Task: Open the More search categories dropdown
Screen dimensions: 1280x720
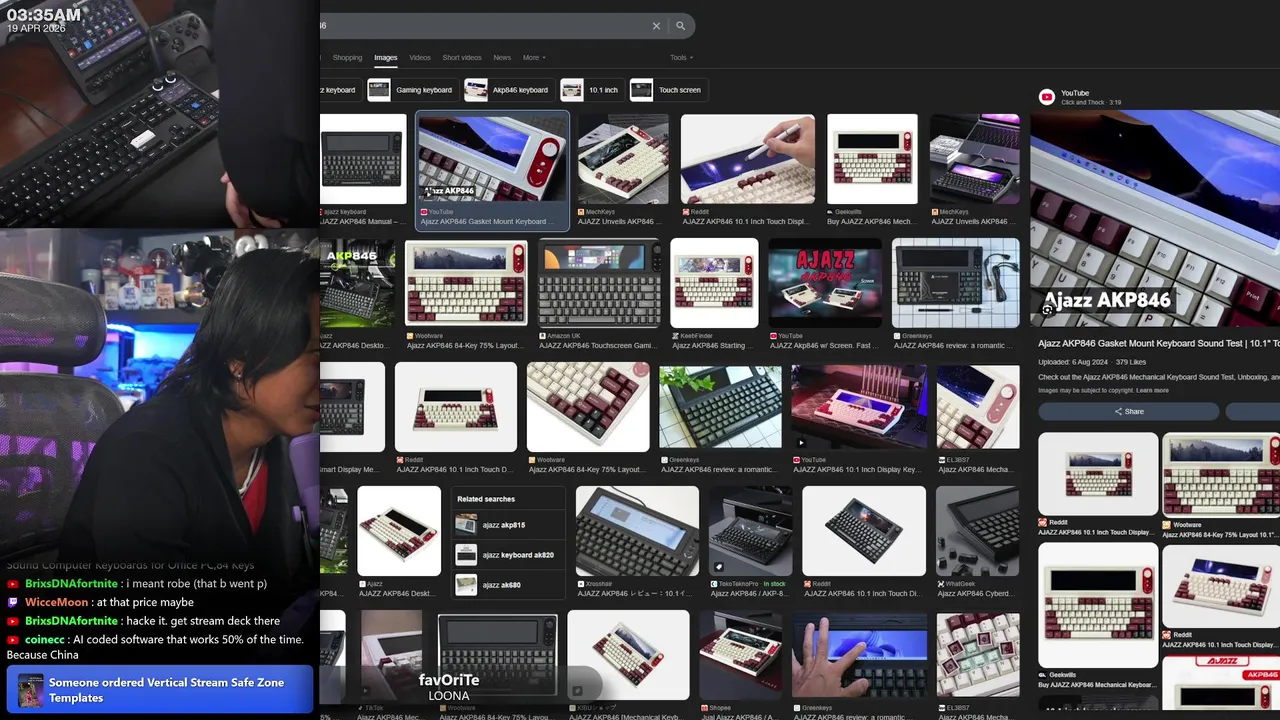Action: (534, 58)
